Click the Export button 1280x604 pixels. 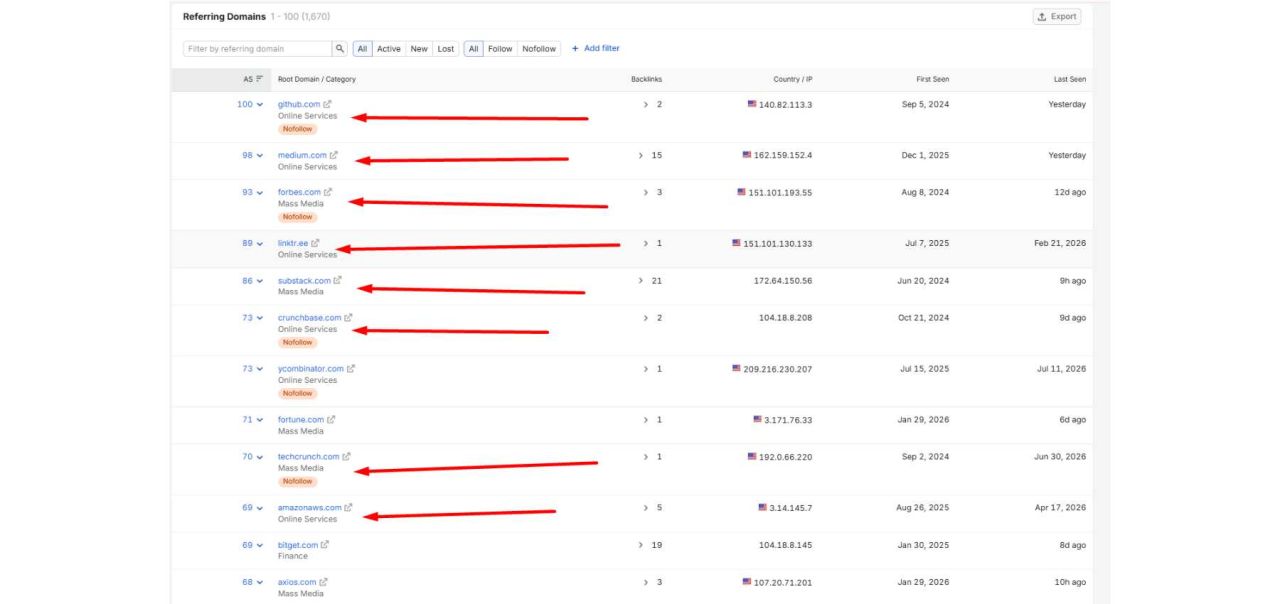coord(1057,17)
